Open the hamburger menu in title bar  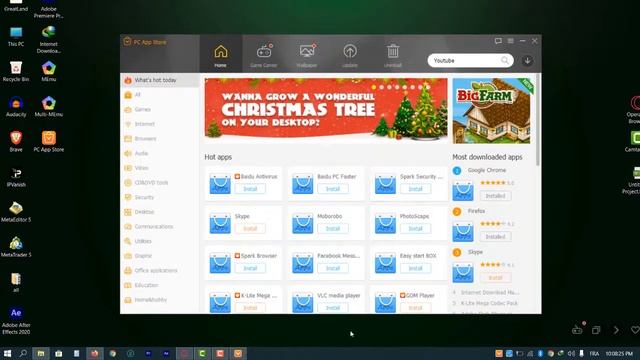coord(511,41)
